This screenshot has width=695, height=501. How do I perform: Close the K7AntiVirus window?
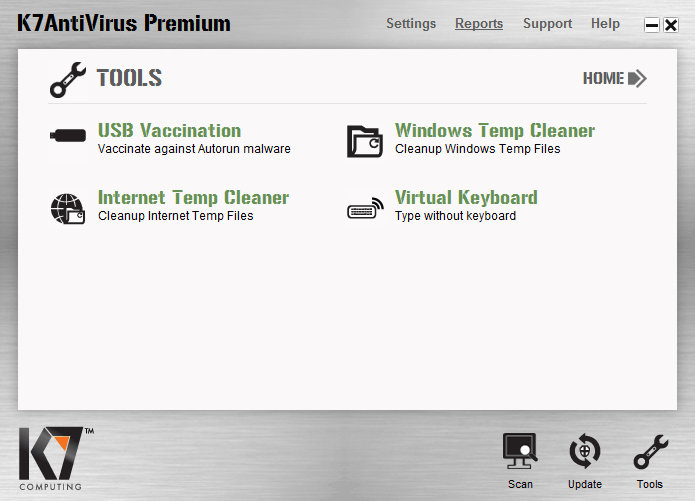coord(671,25)
